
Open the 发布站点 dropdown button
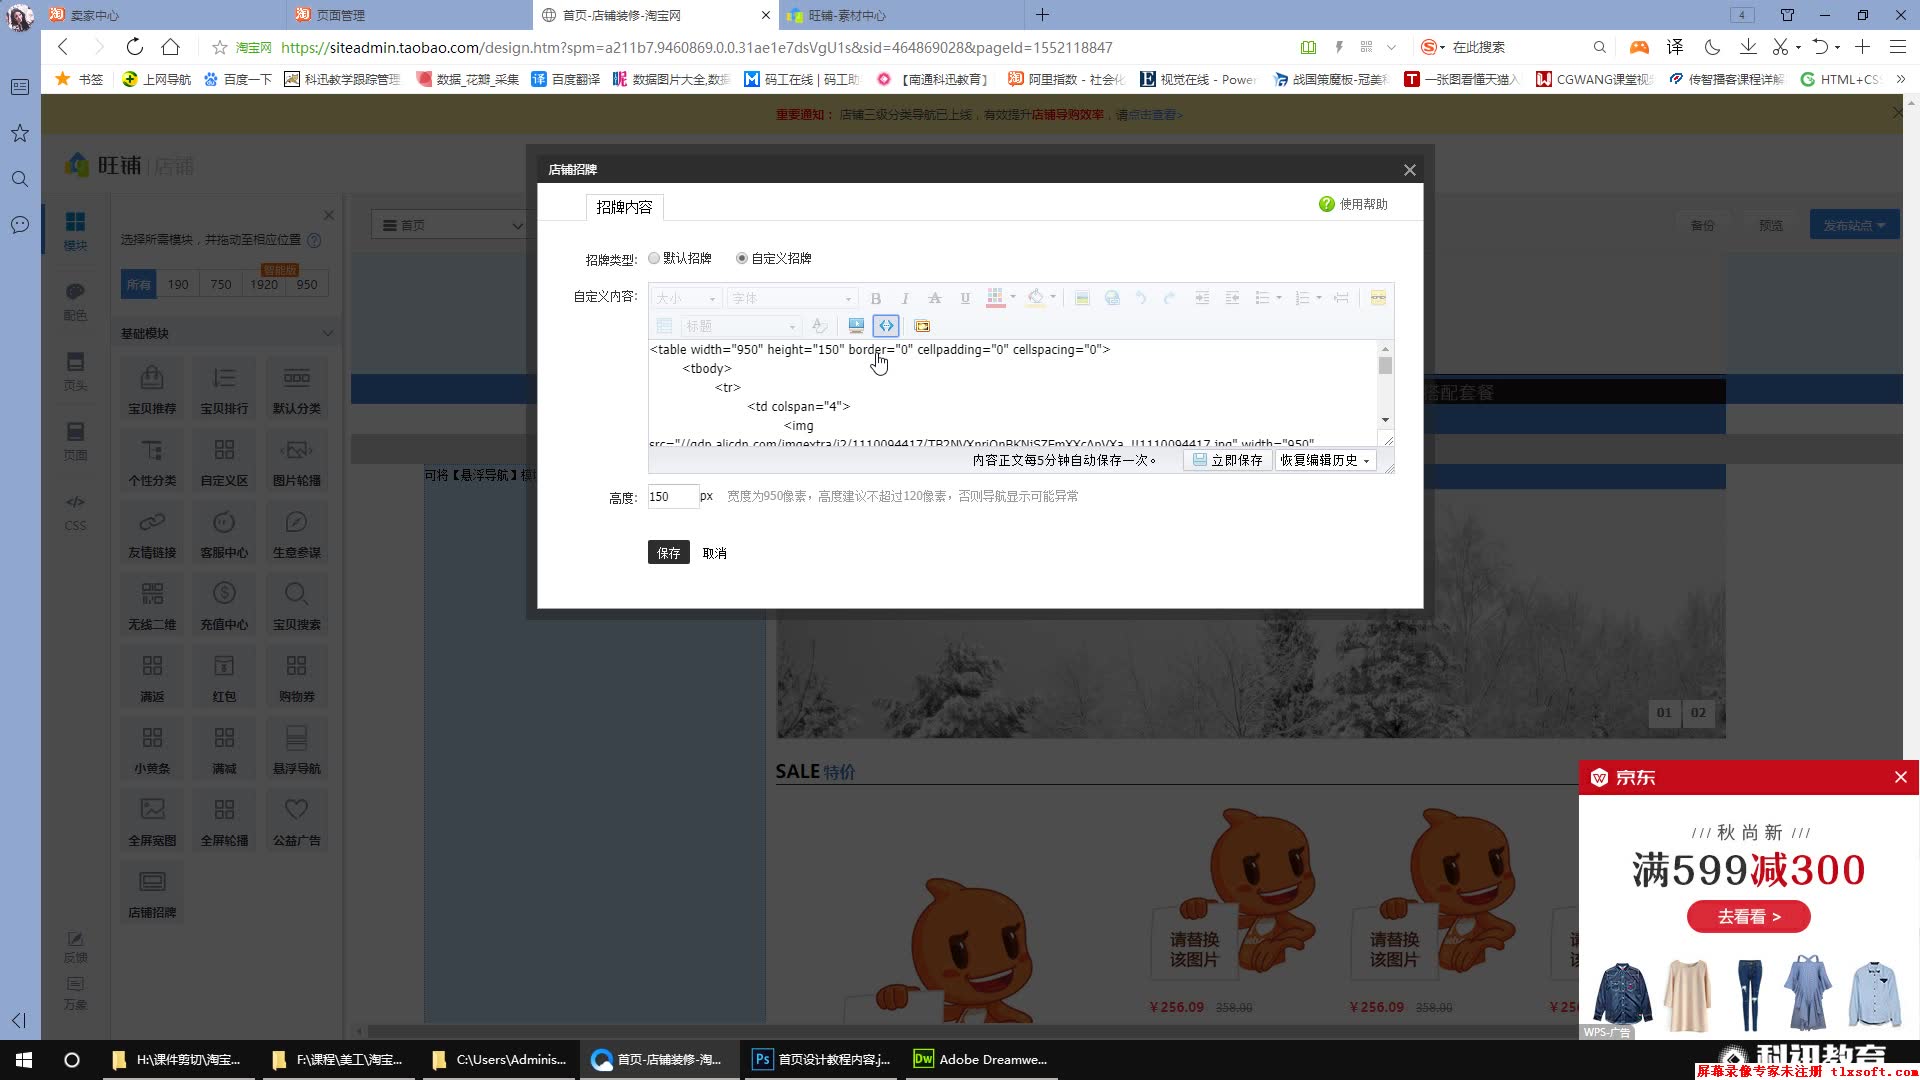(x=1854, y=225)
